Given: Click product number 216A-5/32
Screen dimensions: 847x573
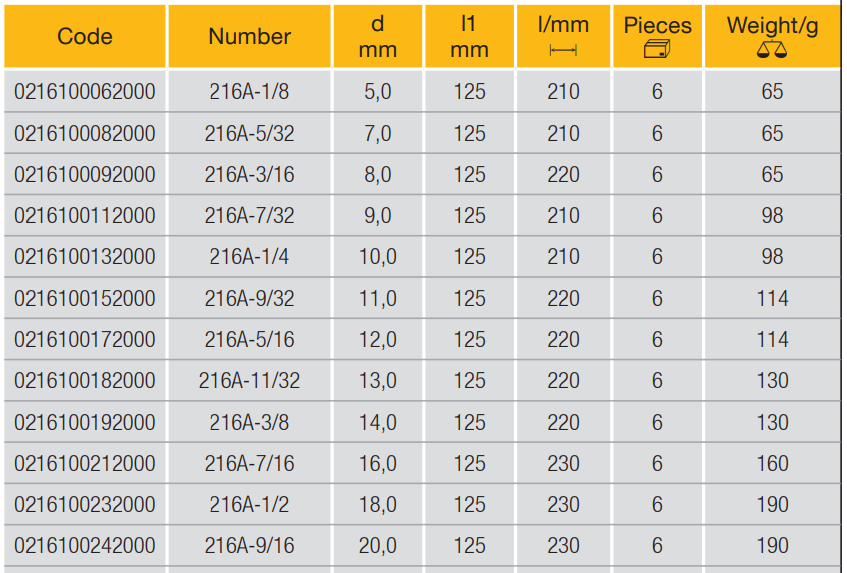Looking at the screenshot, I should click(x=249, y=133).
